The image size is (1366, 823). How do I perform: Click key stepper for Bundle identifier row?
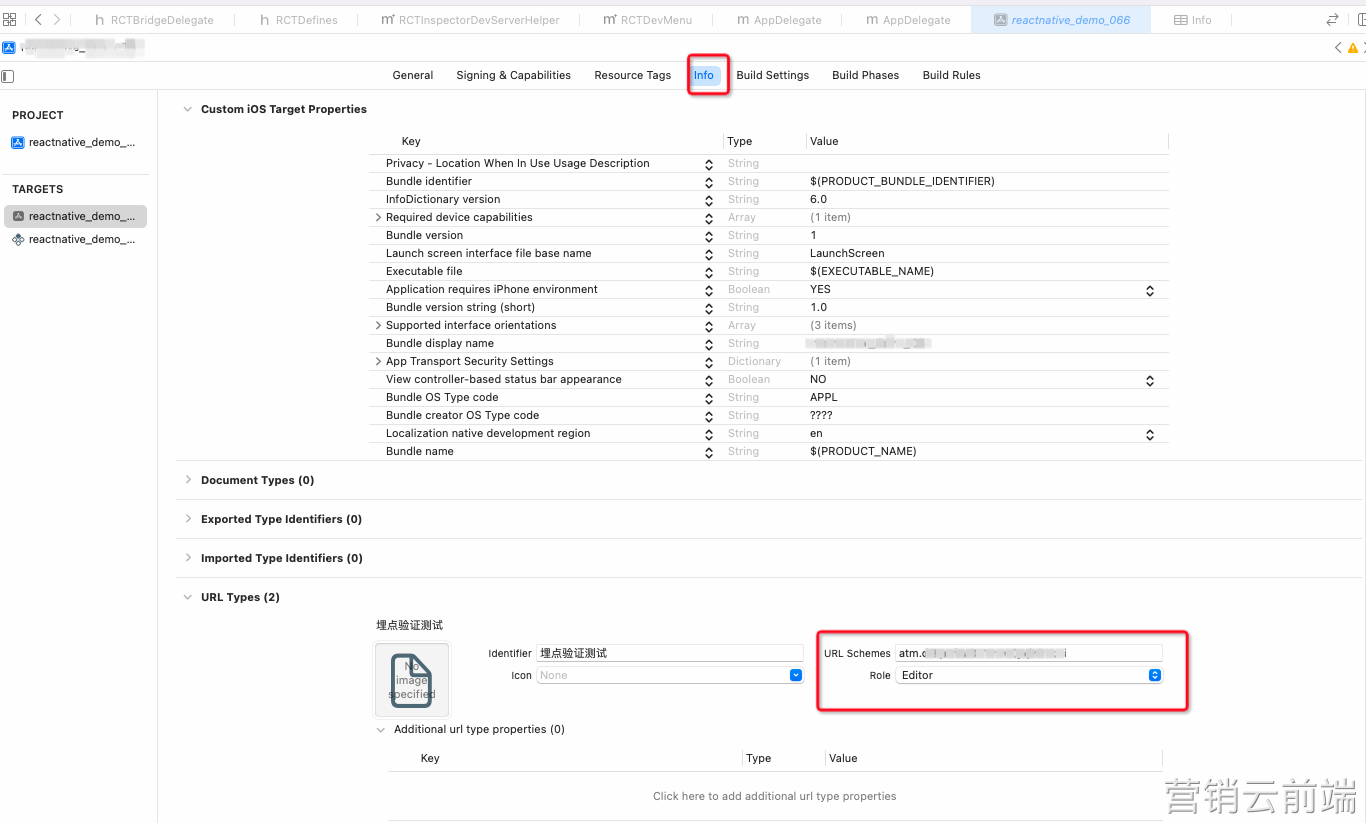(x=708, y=182)
